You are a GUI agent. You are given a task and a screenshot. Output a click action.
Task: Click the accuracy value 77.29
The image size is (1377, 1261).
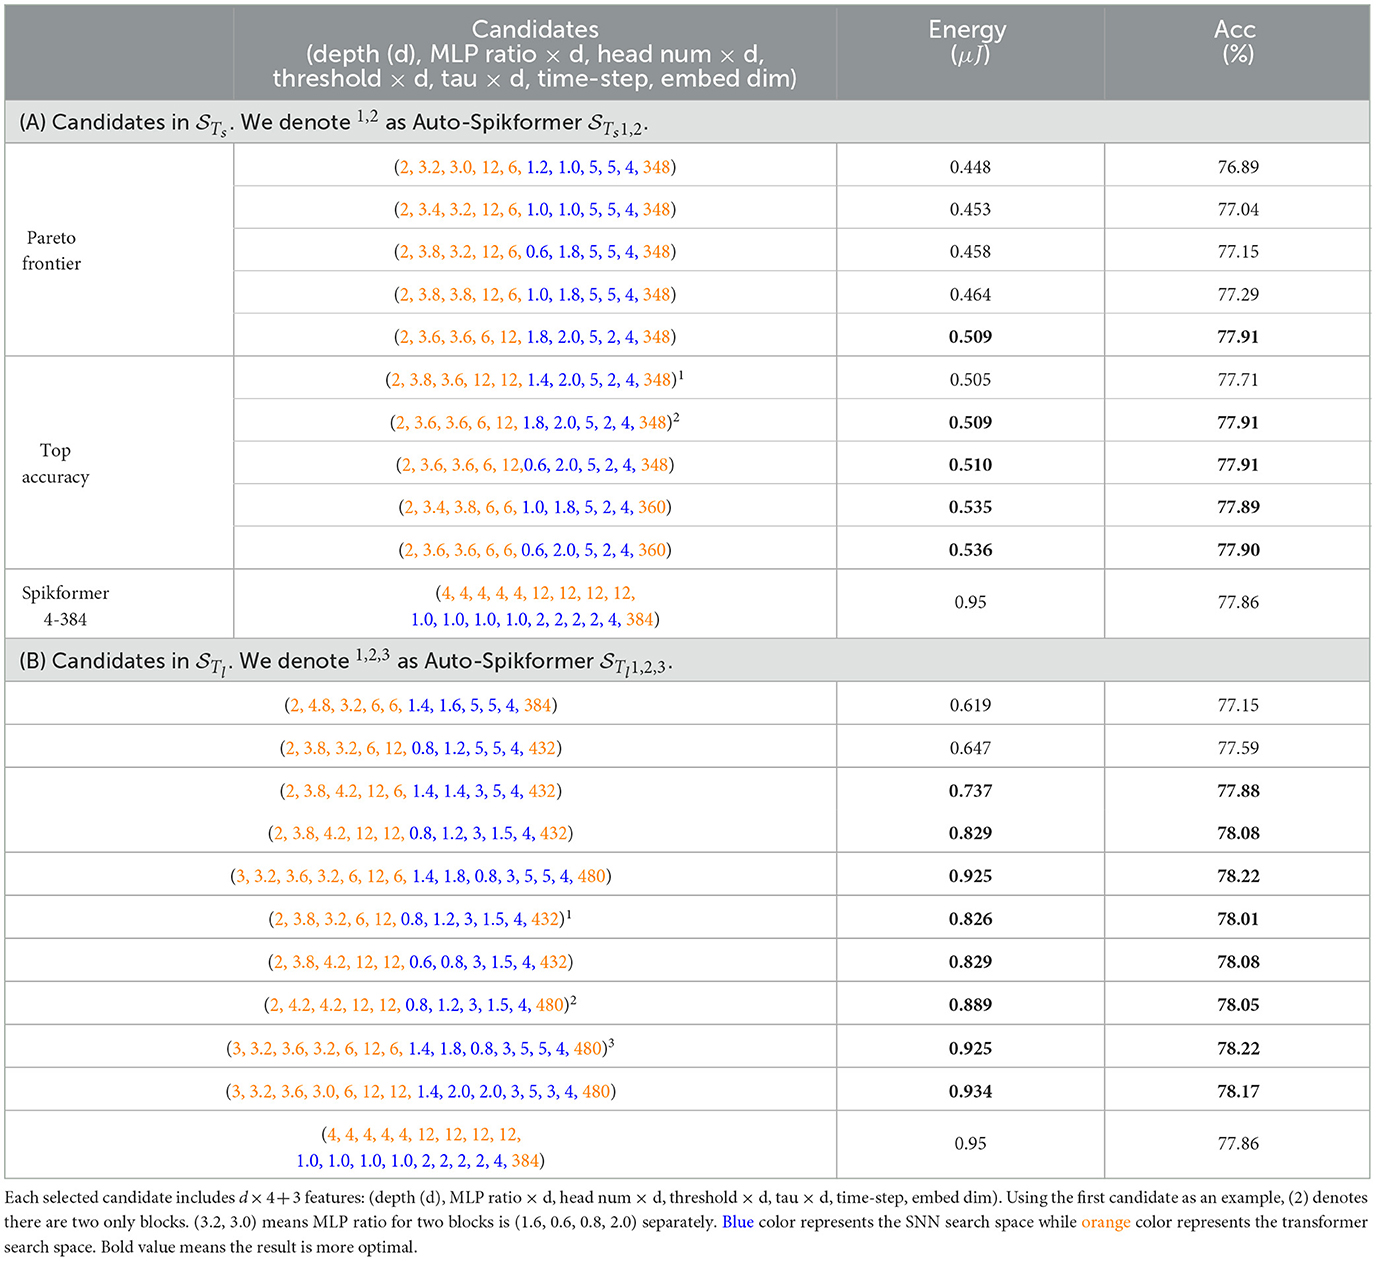coord(1238,295)
